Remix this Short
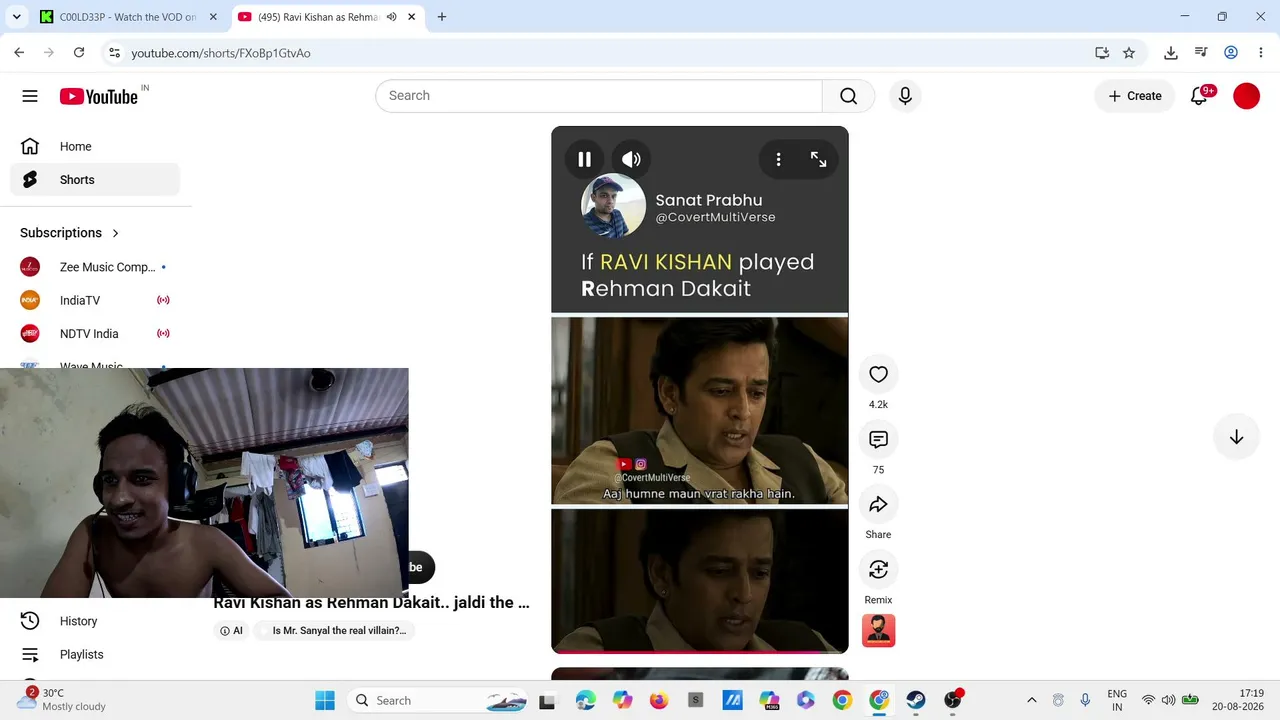 pyautogui.click(x=878, y=569)
